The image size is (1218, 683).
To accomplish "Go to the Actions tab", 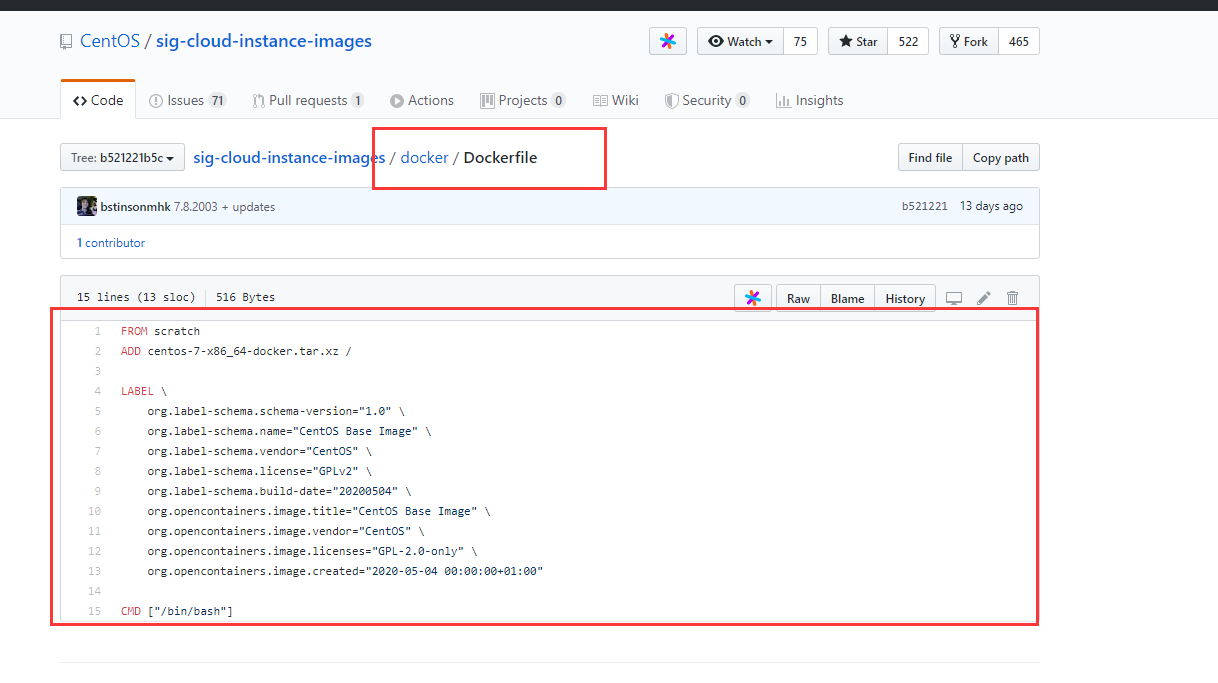I will [422, 100].
